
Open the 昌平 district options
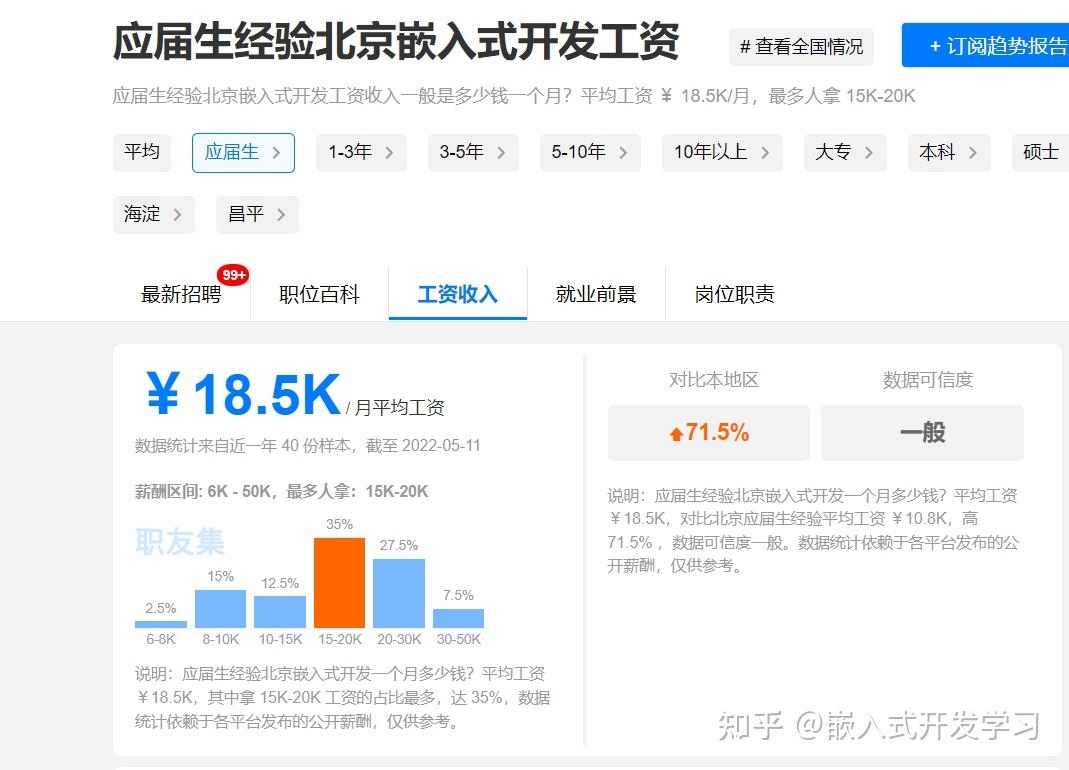click(x=282, y=215)
